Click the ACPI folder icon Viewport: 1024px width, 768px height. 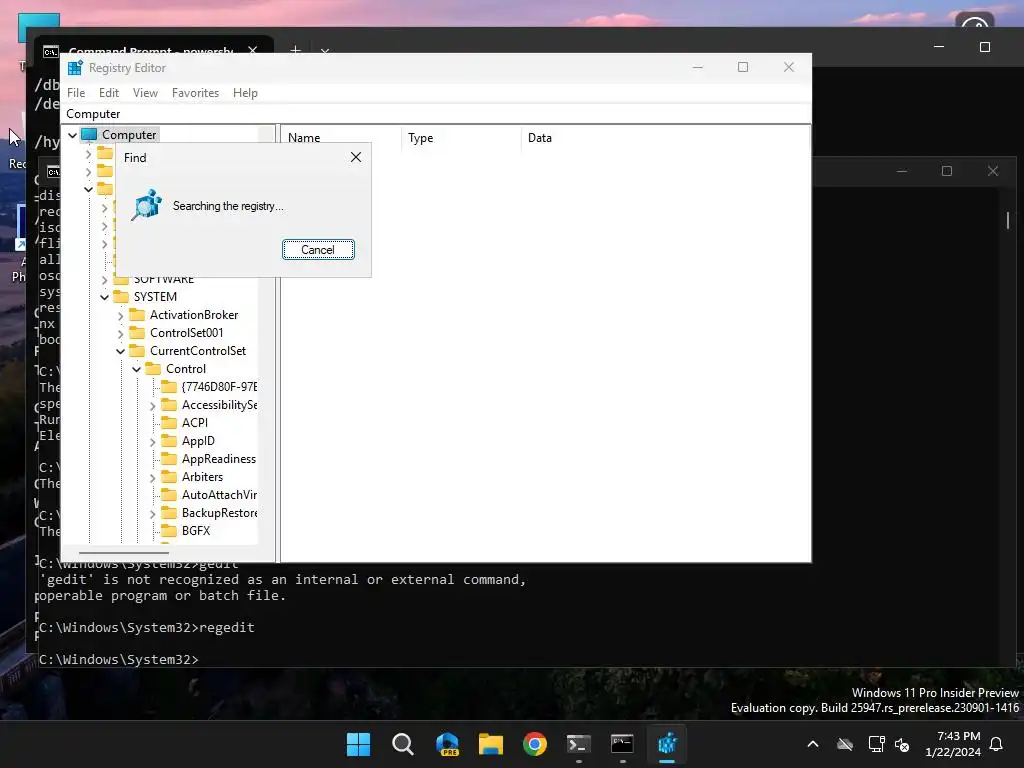(169, 423)
